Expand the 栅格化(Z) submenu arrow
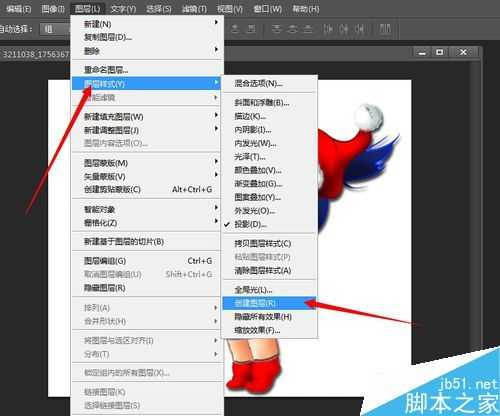This screenshot has width=500, height=416. 216,221
